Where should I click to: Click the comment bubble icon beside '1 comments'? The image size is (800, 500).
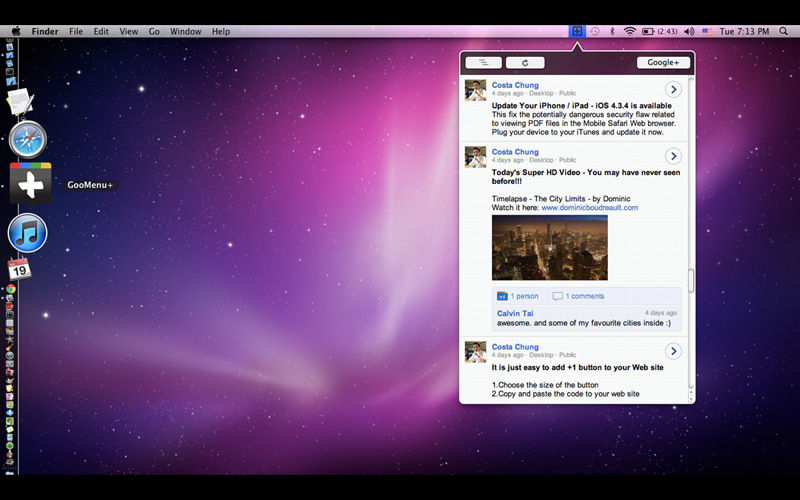pyautogui.click(x=558, y=296)
